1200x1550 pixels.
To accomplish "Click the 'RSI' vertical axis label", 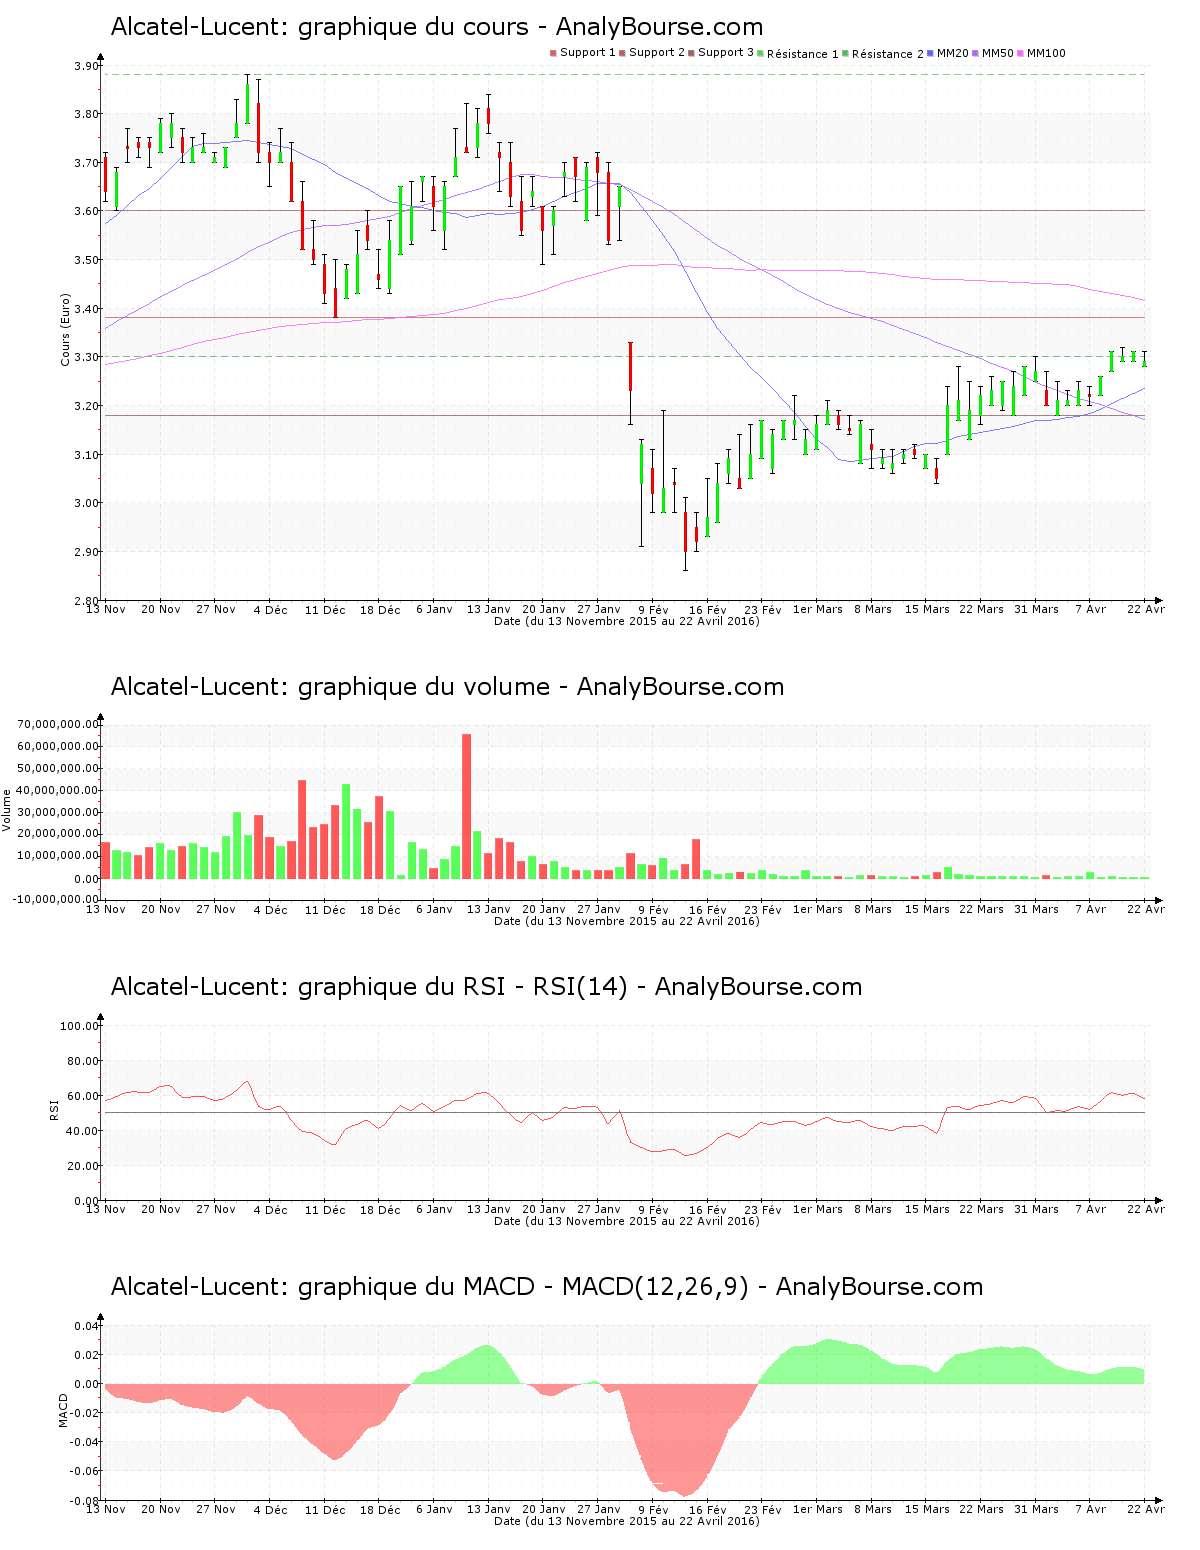I will (x=54, y=1109).
